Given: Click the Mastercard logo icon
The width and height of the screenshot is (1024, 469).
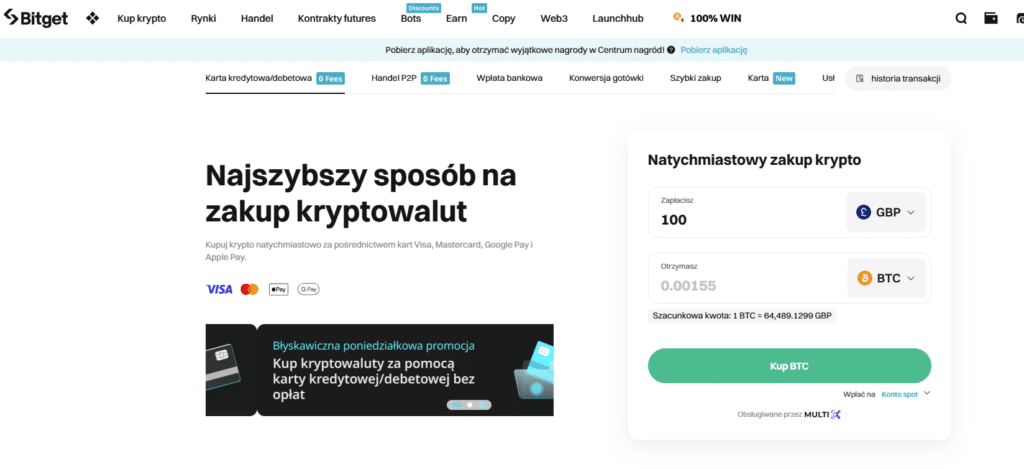Looking at the screenshot, I should 250,289.
